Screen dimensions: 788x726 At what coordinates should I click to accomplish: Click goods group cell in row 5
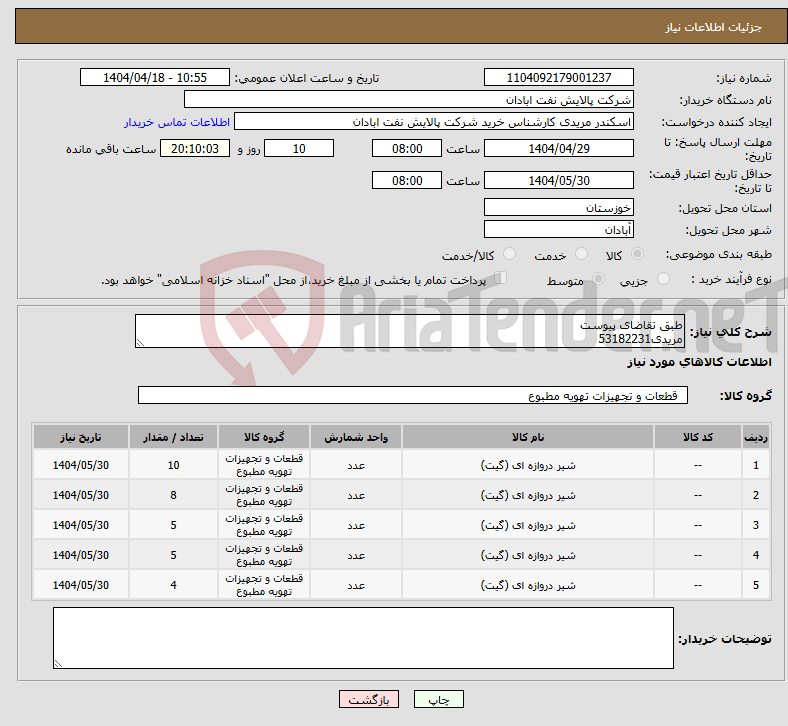pyautogui.click(x=264, y=585)
